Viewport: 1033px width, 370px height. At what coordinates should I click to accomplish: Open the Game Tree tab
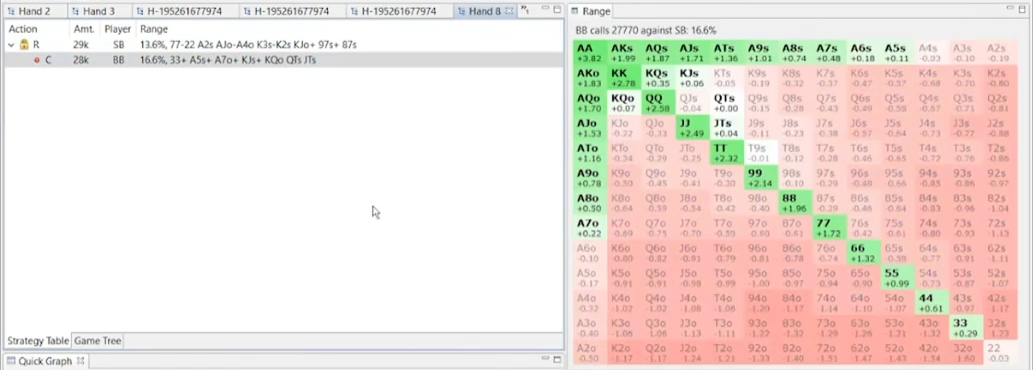[97, 341]
